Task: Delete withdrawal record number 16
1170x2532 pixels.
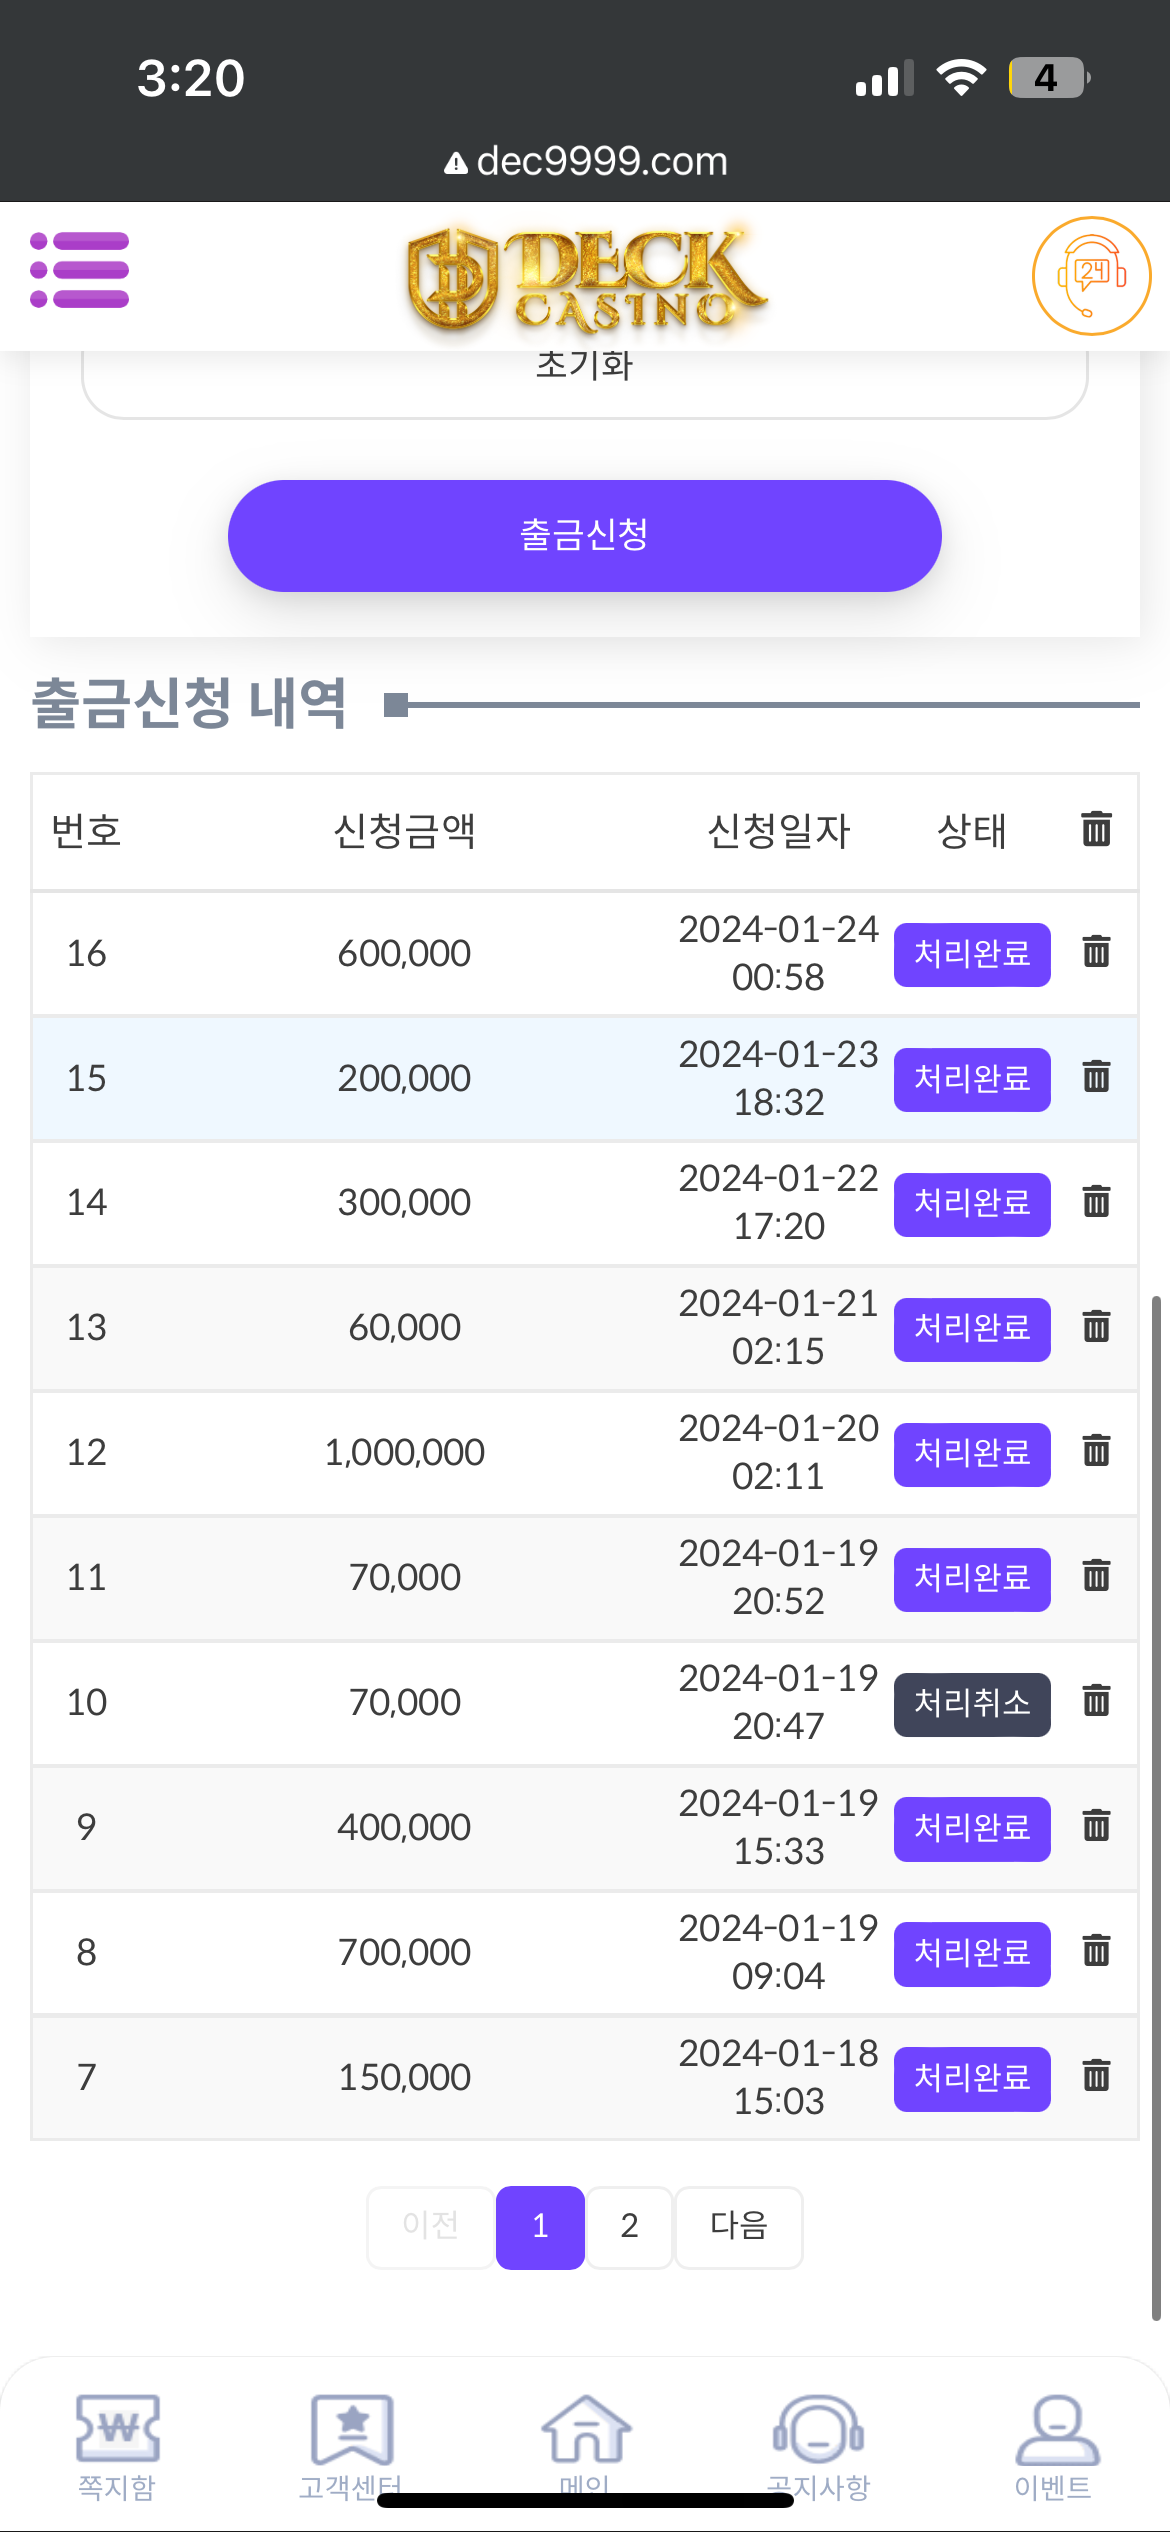Action: pos(1096,951)
